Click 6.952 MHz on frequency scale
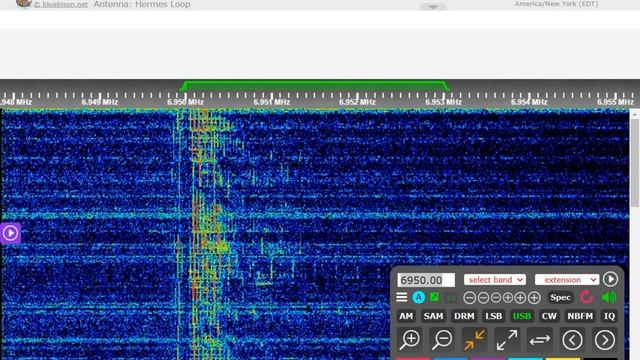 [357, 102]
